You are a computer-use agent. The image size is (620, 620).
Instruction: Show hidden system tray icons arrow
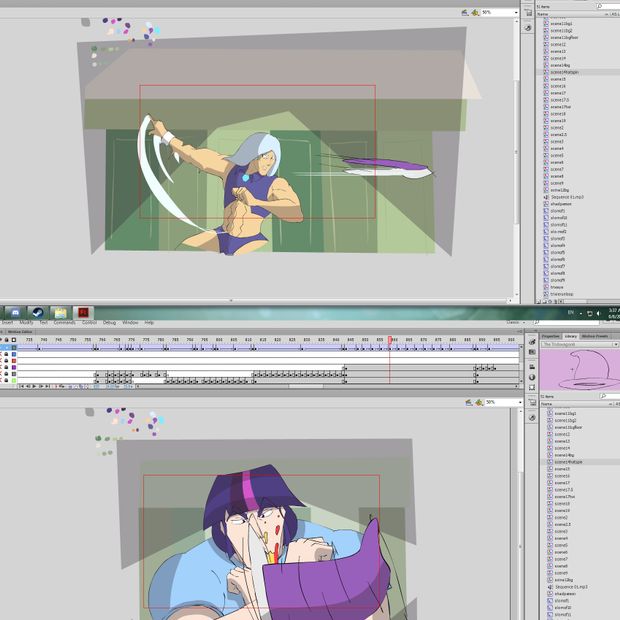(581, 313)
